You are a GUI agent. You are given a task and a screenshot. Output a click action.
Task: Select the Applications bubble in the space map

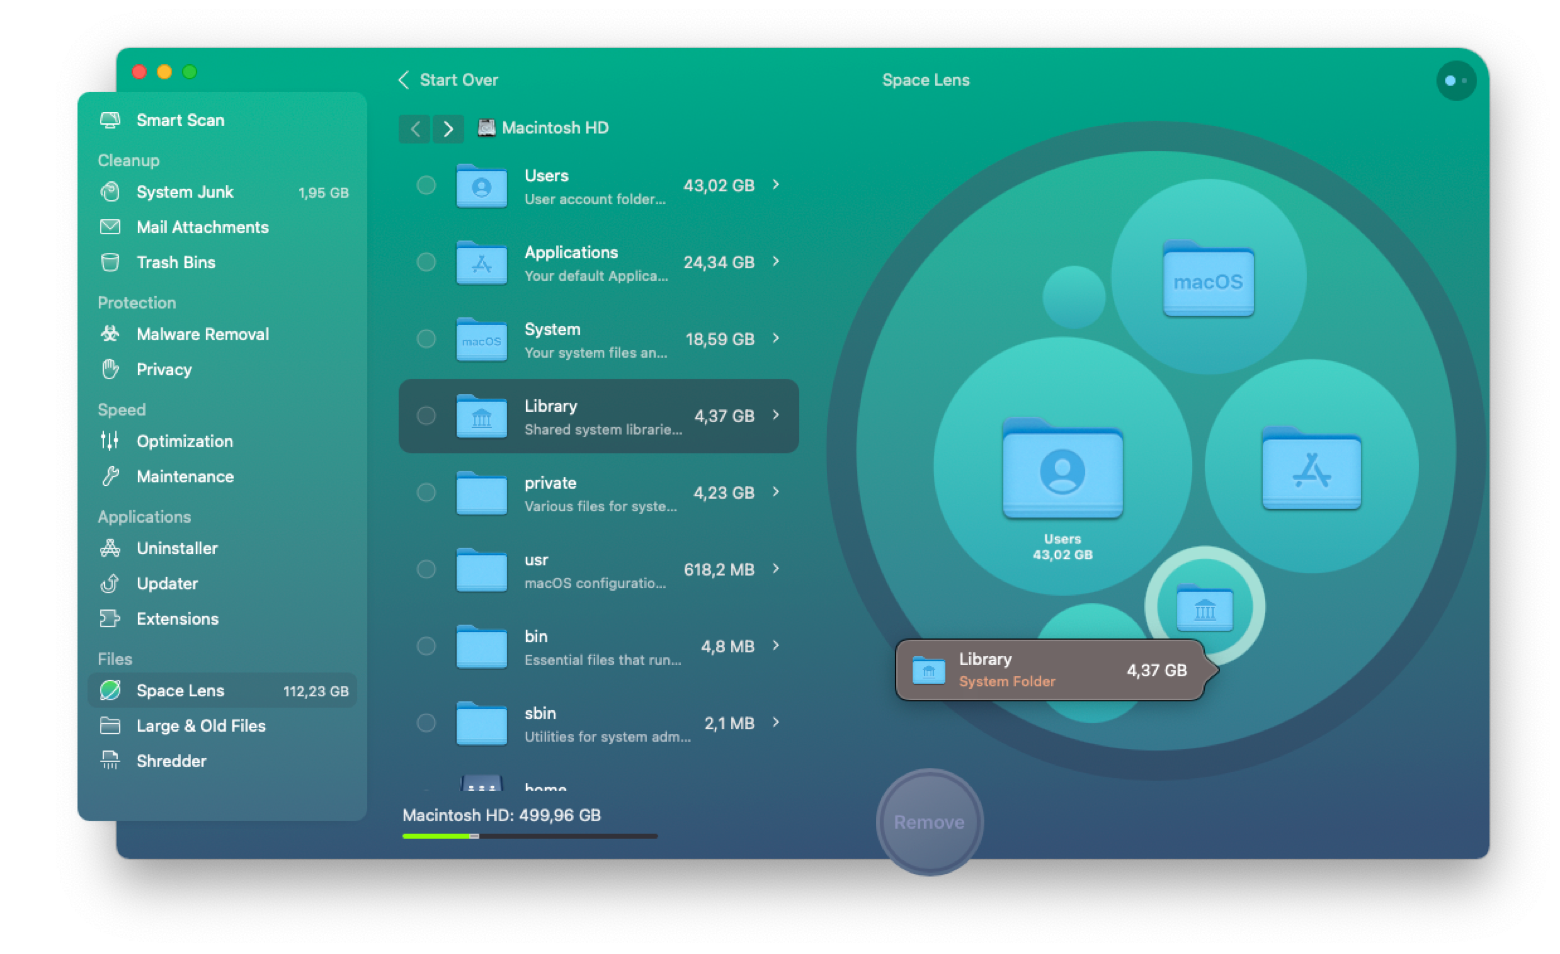click(x=1311, y=466)
